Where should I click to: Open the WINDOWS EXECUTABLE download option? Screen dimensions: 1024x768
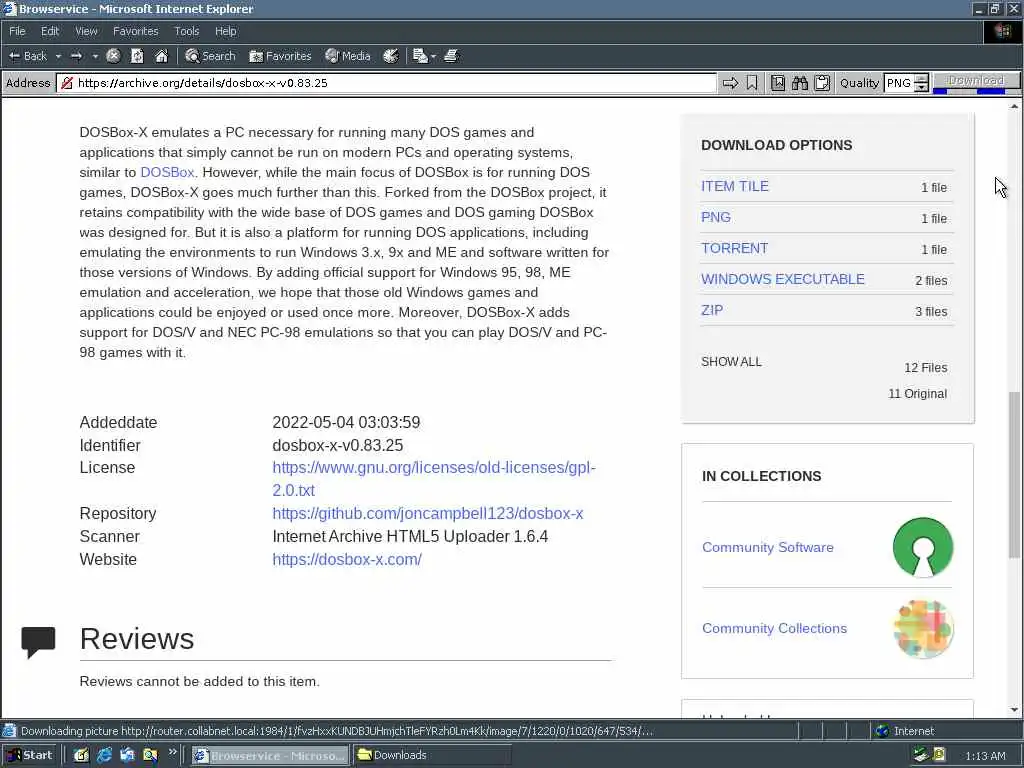782,280
